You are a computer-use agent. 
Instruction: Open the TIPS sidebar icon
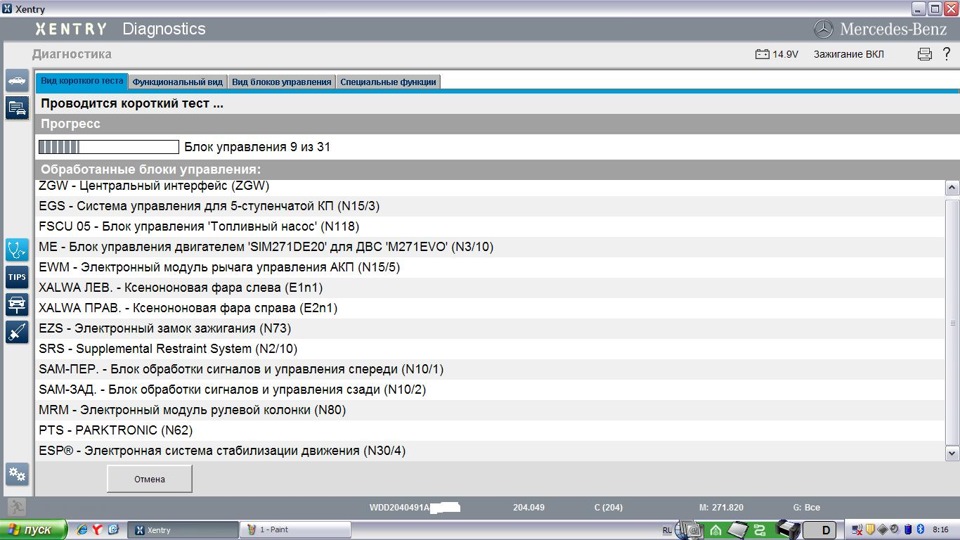pyautogui.click(x=17, y=277)
